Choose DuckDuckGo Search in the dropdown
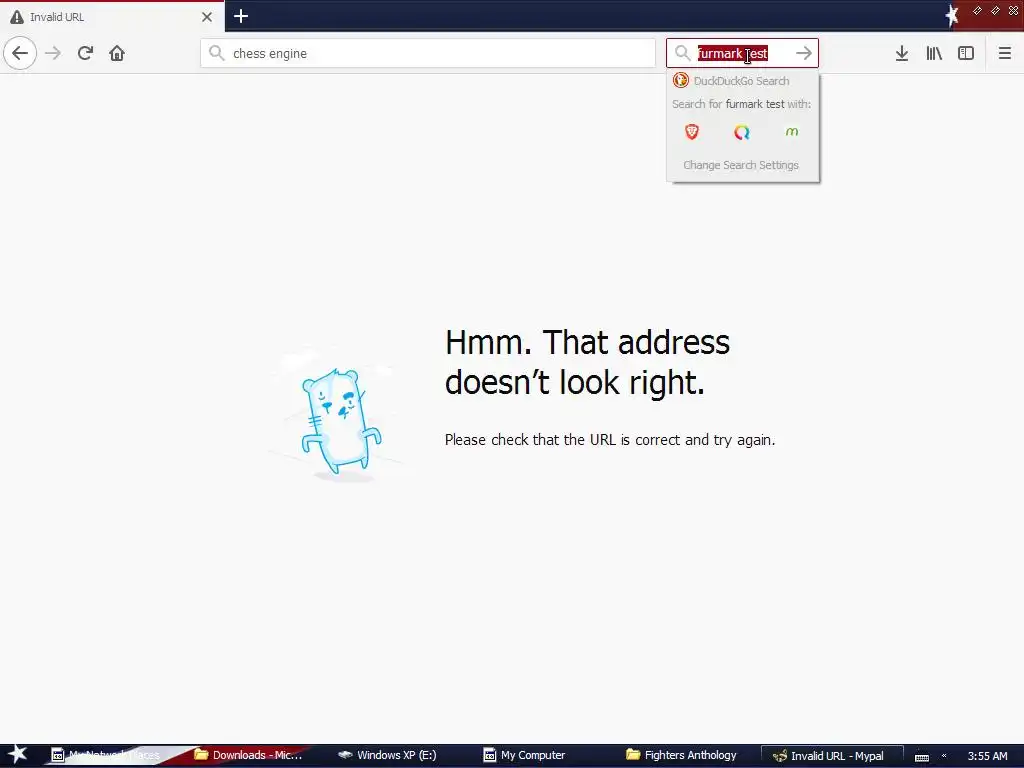 point(743,81)
